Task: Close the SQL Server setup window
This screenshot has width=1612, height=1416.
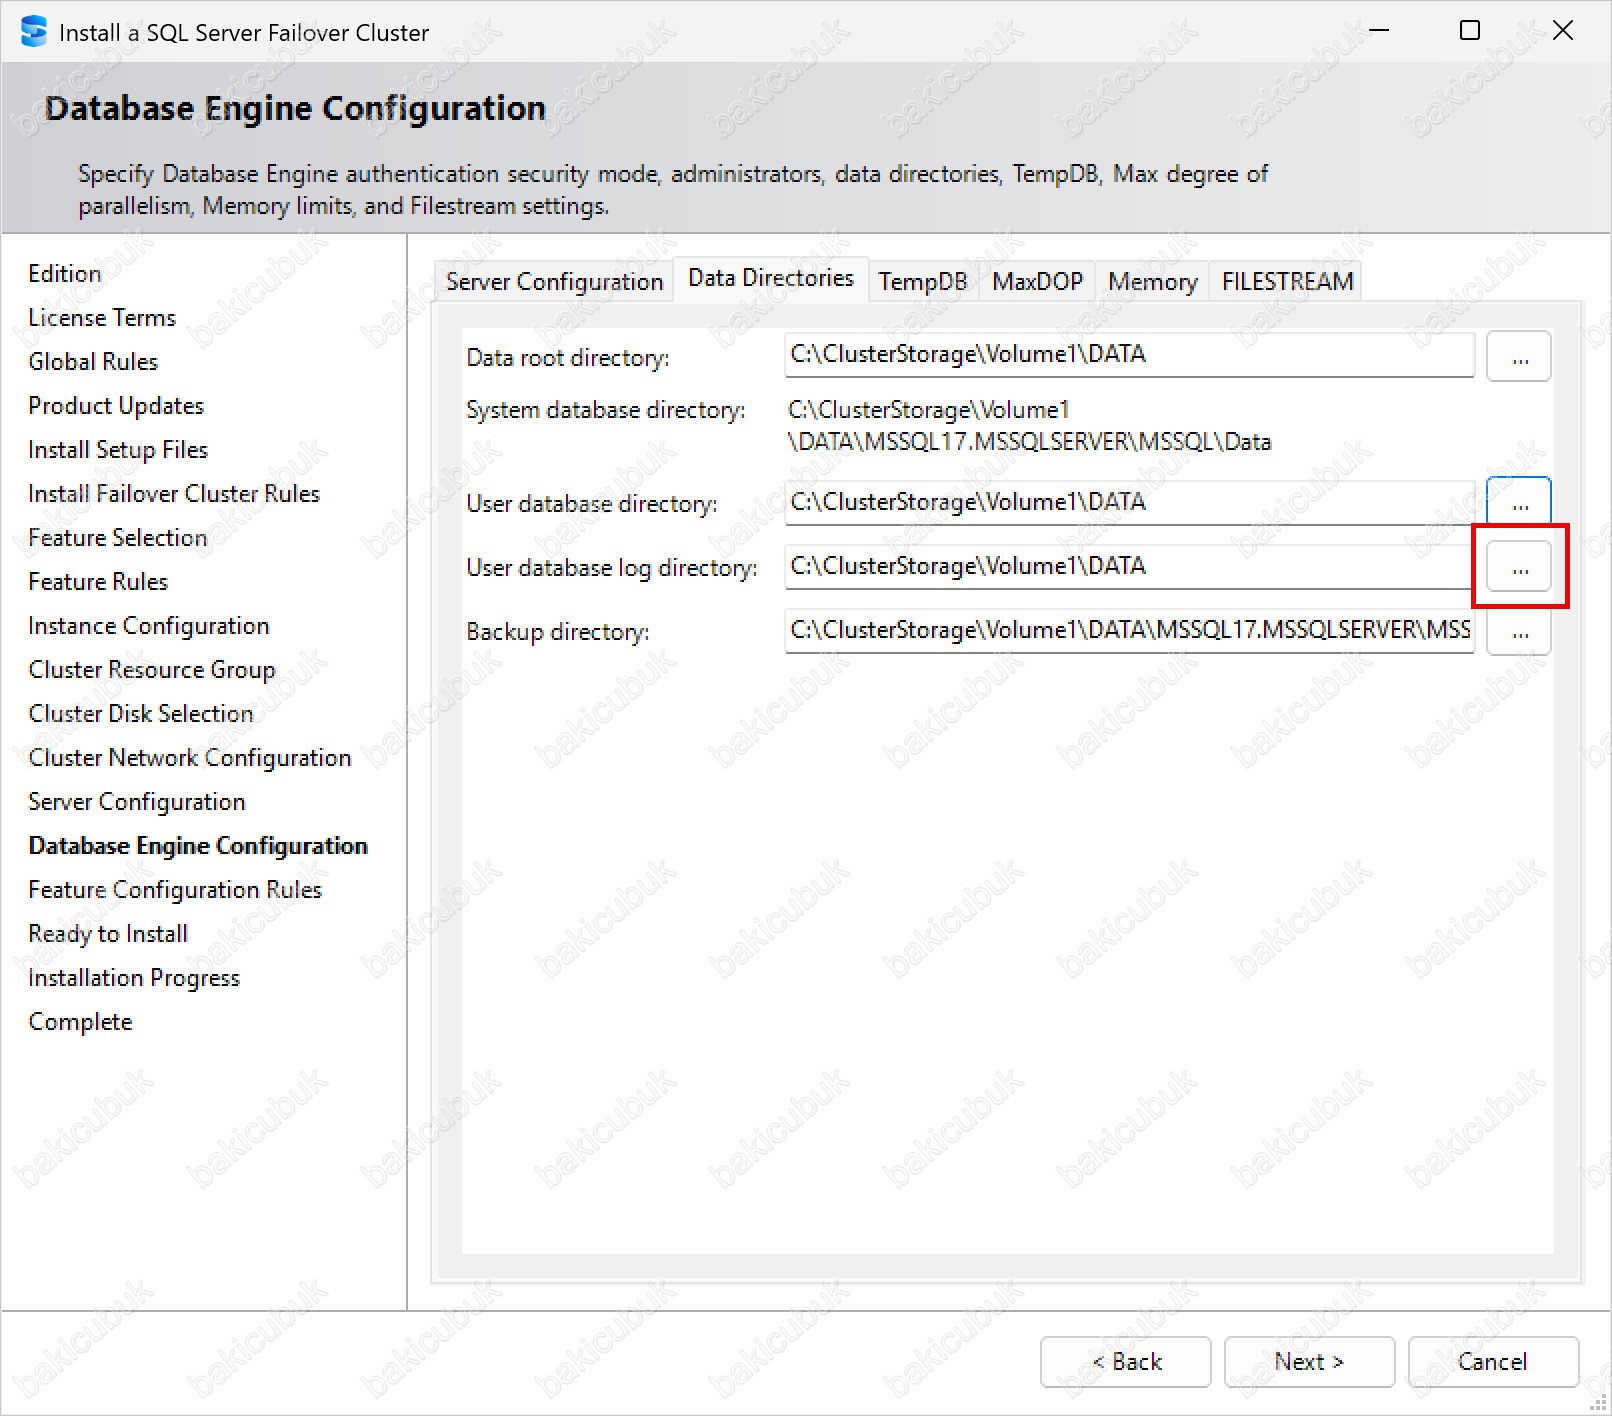Action: (x=1562, y=31)
